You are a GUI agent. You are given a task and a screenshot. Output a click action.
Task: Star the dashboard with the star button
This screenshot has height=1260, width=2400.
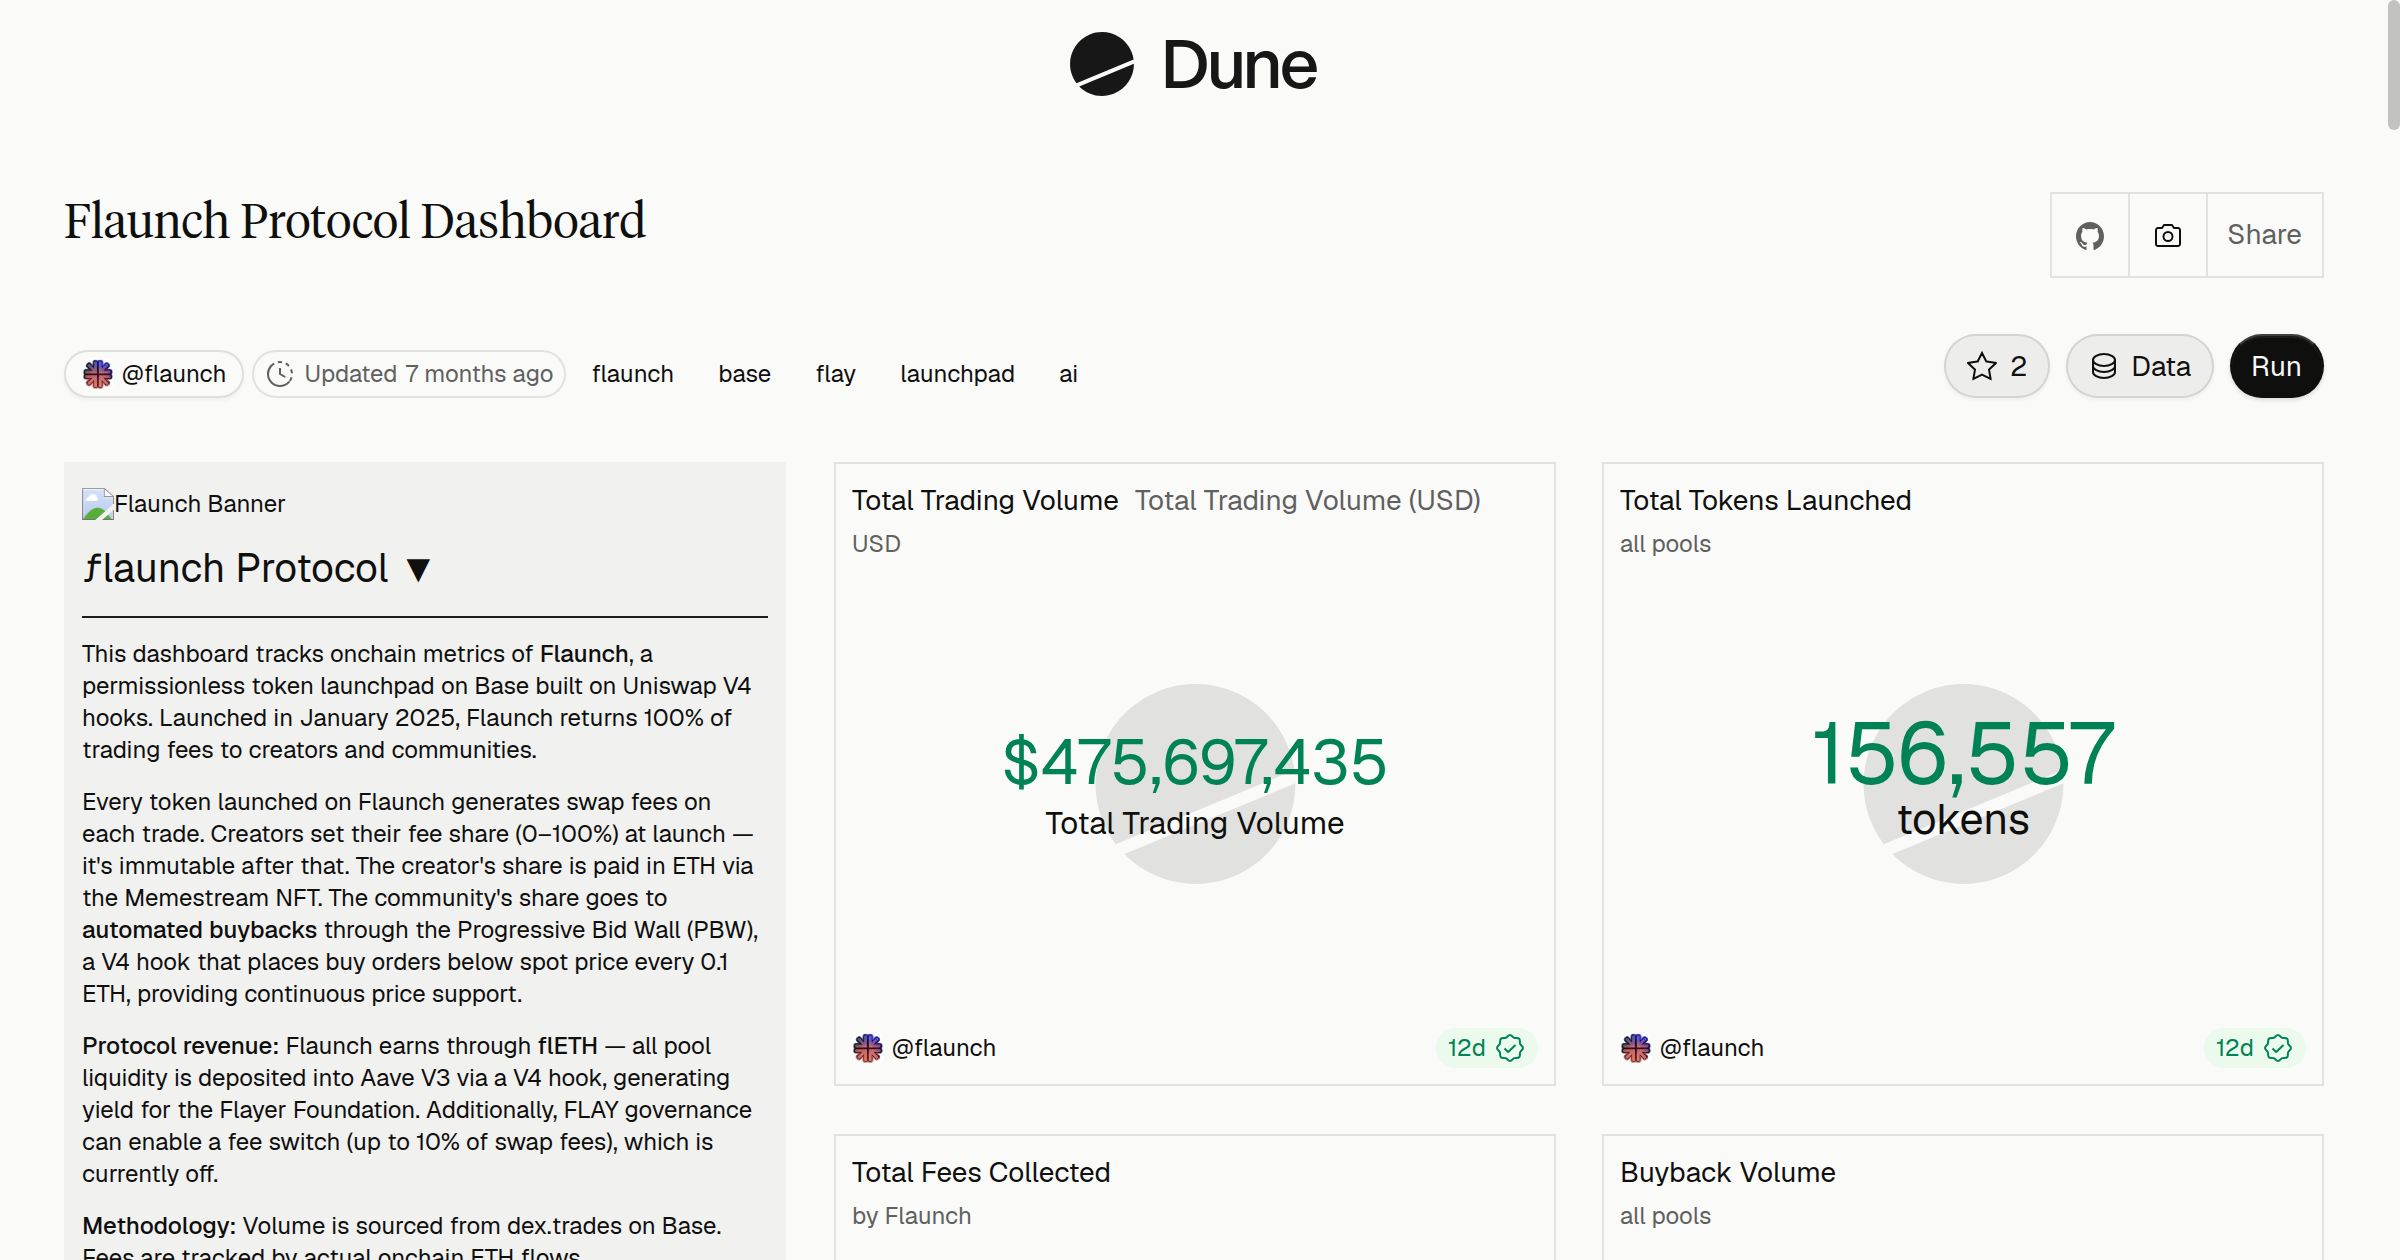(x=1996, y=366)
